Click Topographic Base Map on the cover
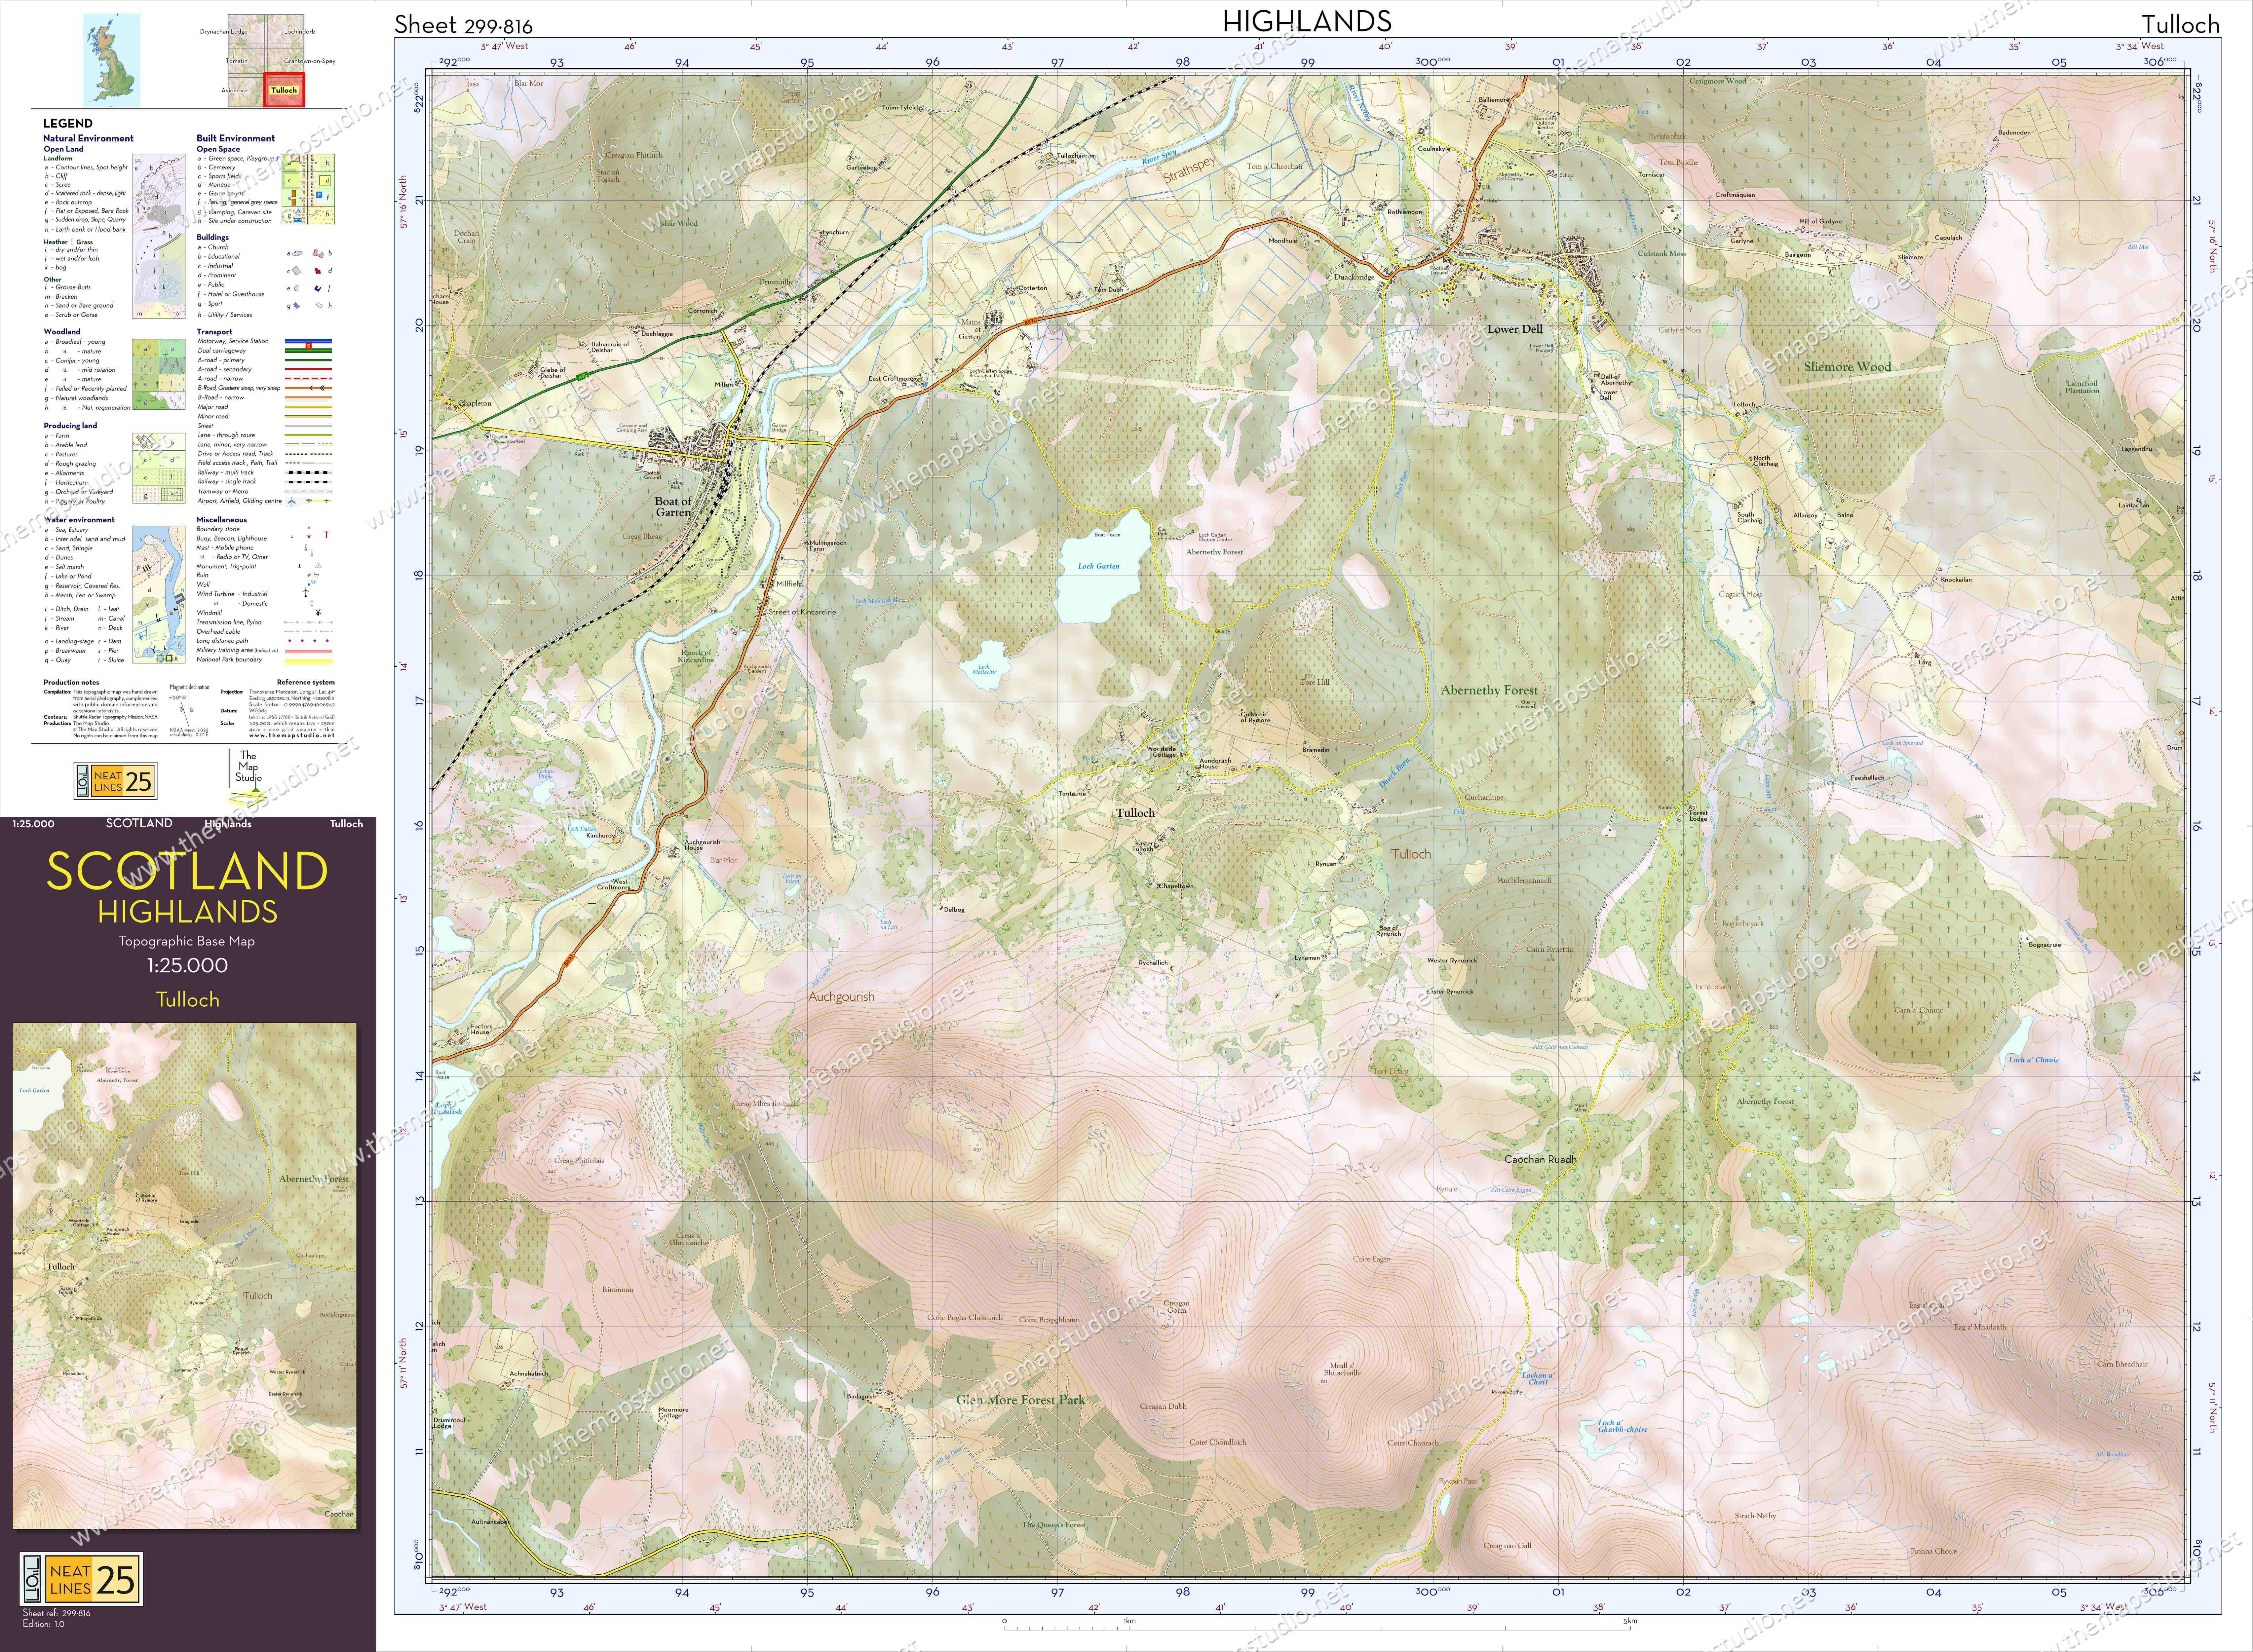Image resolution: width=2253 pixels, height=1652 pixels. (187, 941)
